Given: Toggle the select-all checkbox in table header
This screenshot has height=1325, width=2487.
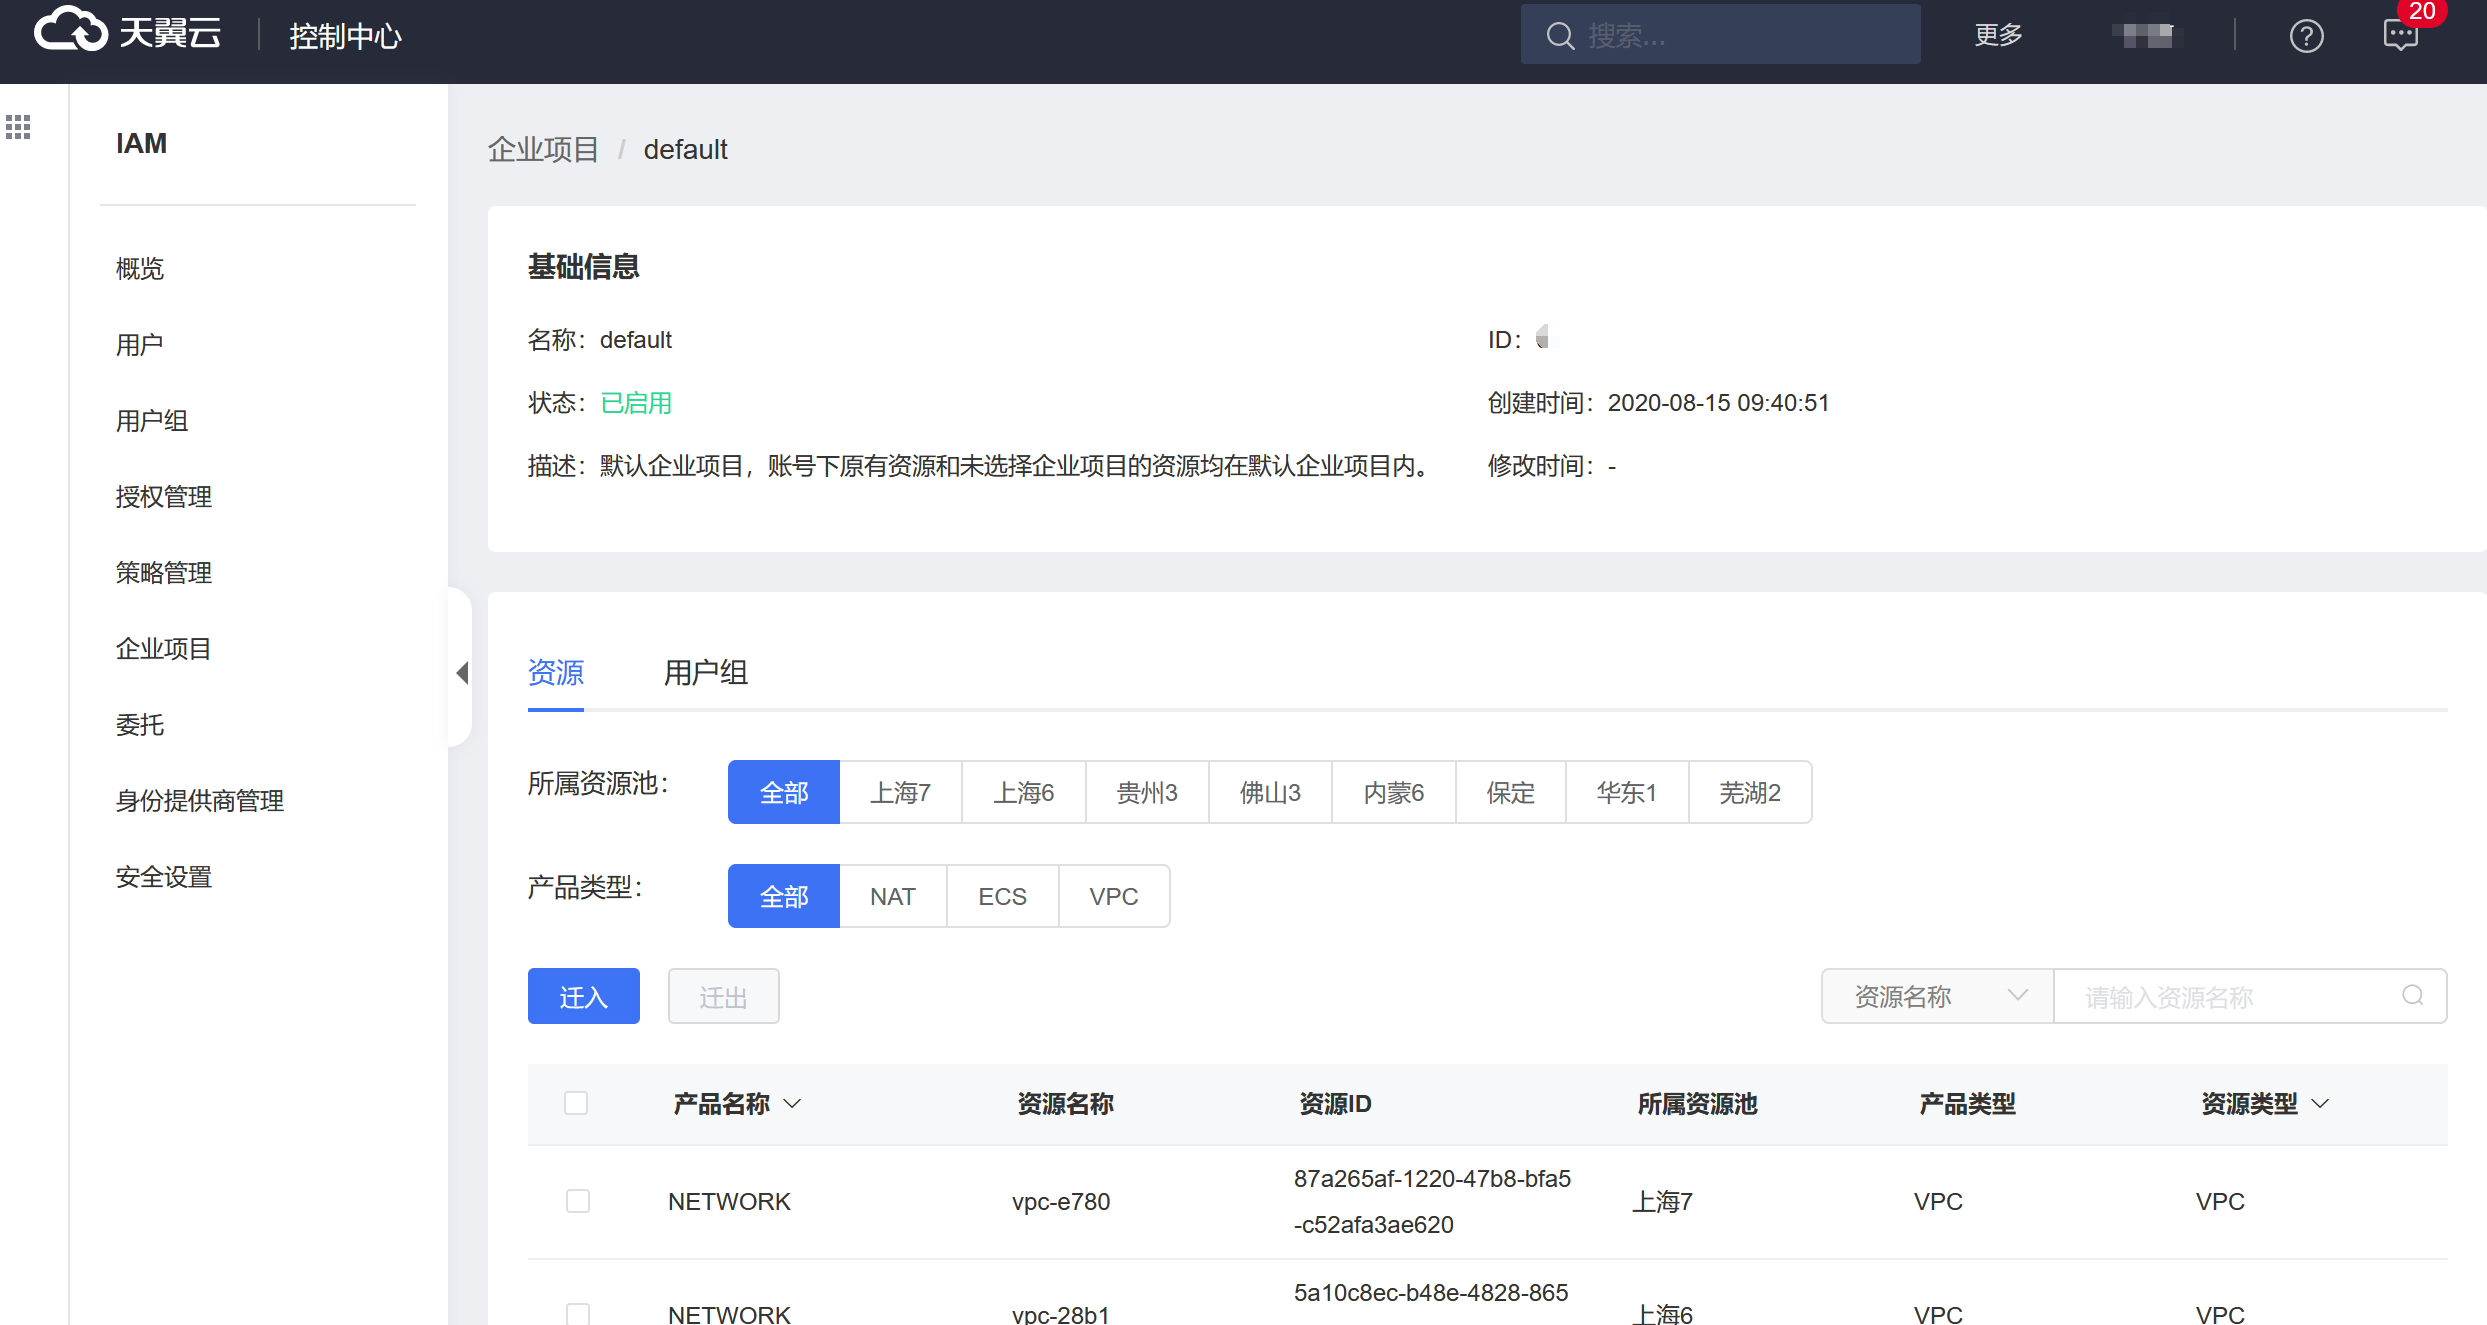Looking at the screenshot, I should 576,1103.
